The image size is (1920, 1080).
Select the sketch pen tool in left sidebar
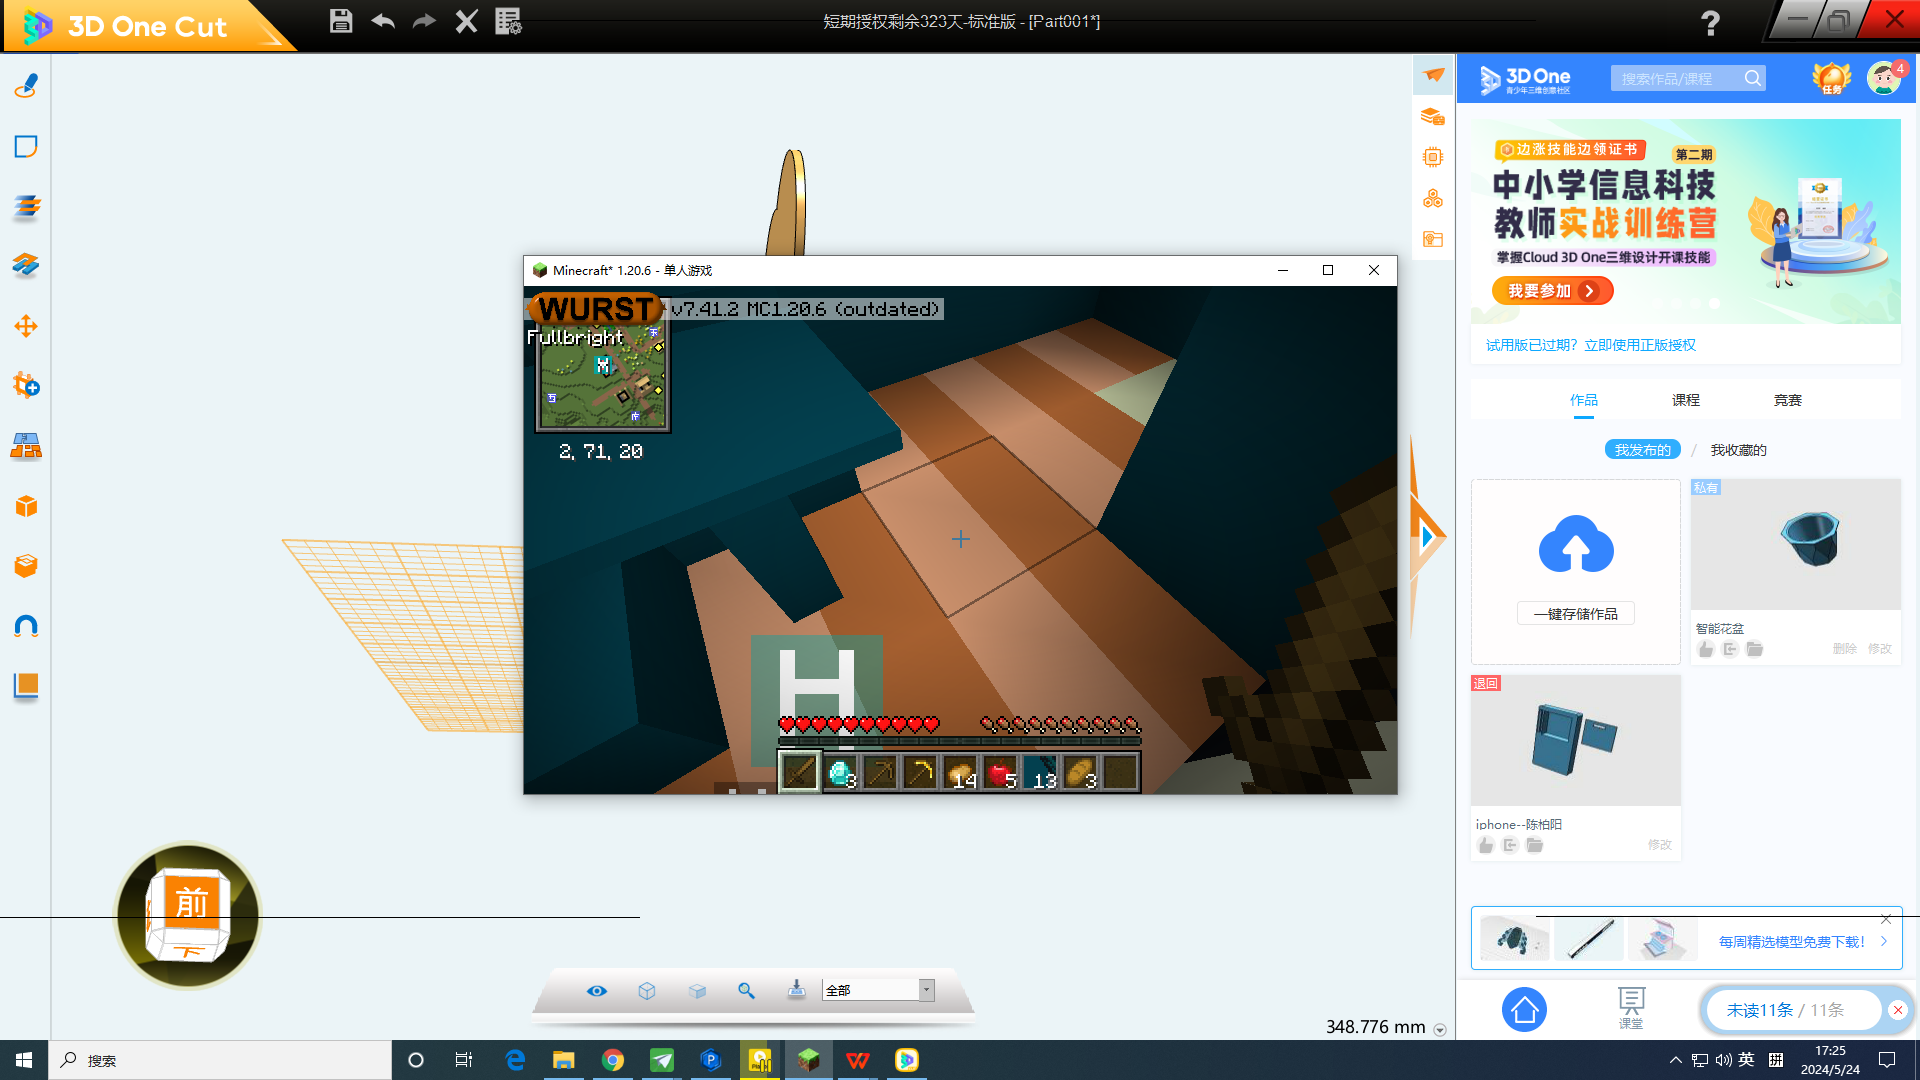tap(26, 87)
